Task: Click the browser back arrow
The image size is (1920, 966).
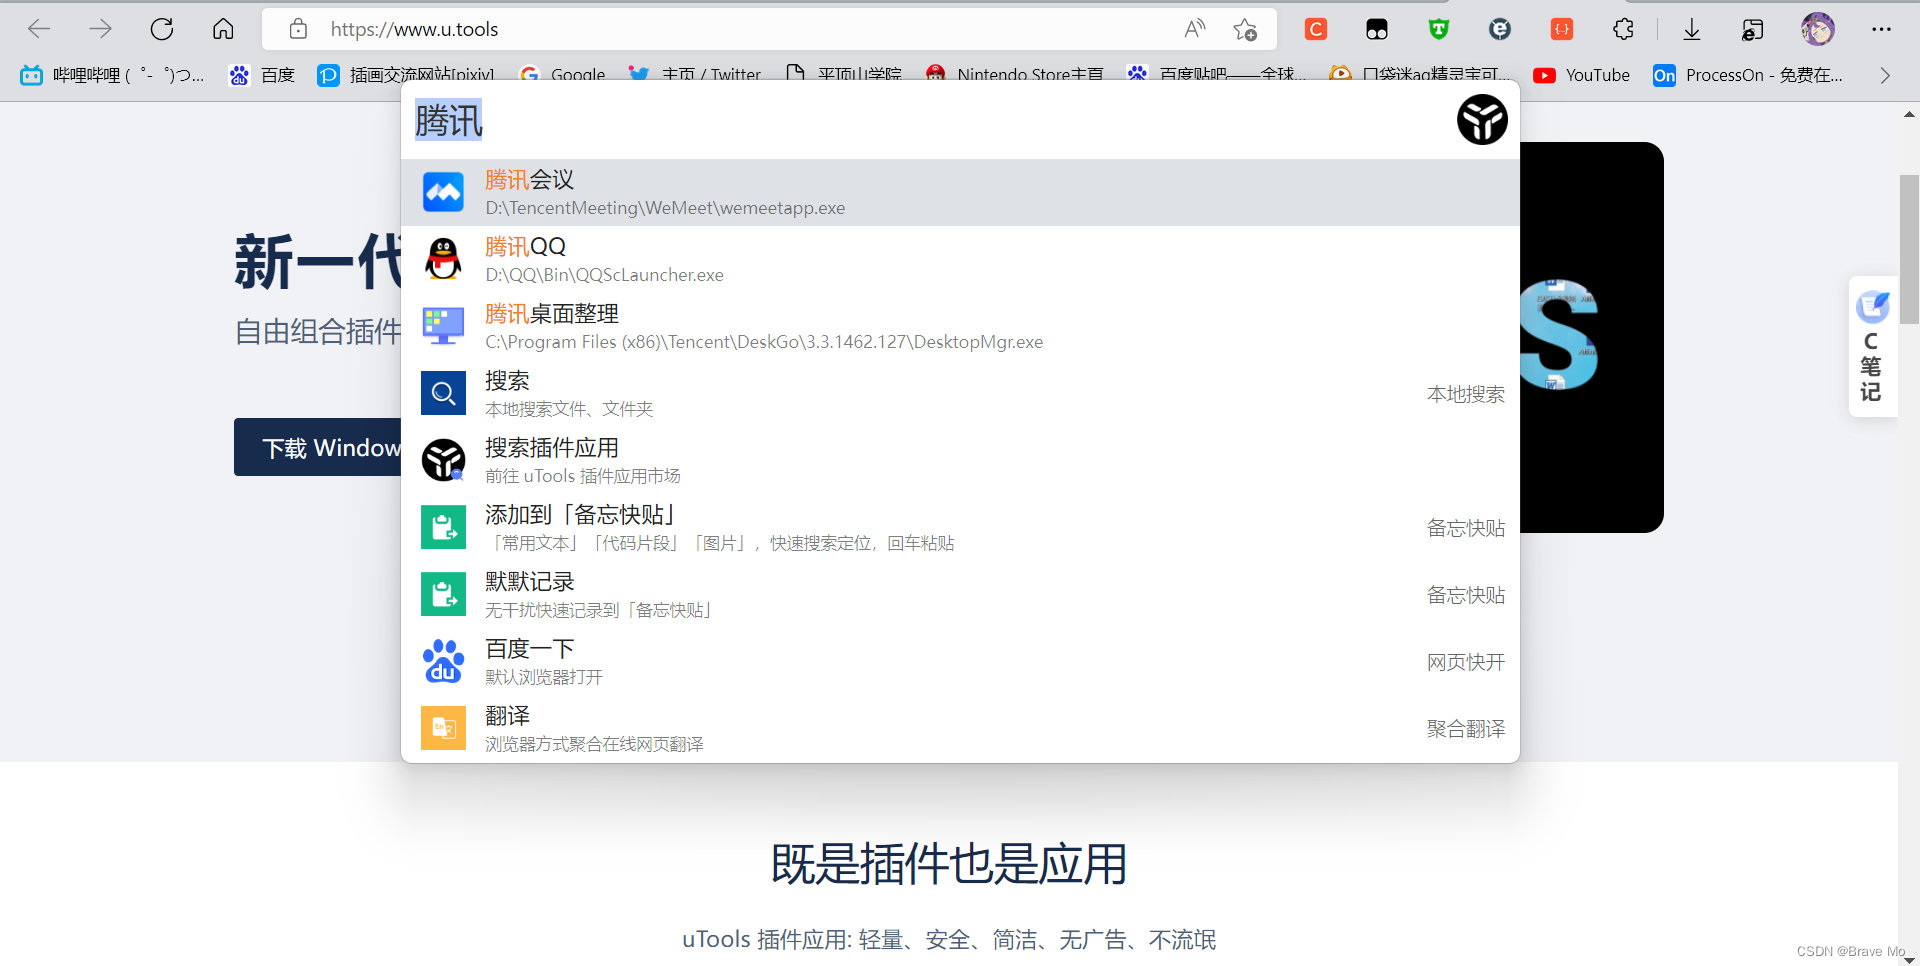Action: pos(39,29)
